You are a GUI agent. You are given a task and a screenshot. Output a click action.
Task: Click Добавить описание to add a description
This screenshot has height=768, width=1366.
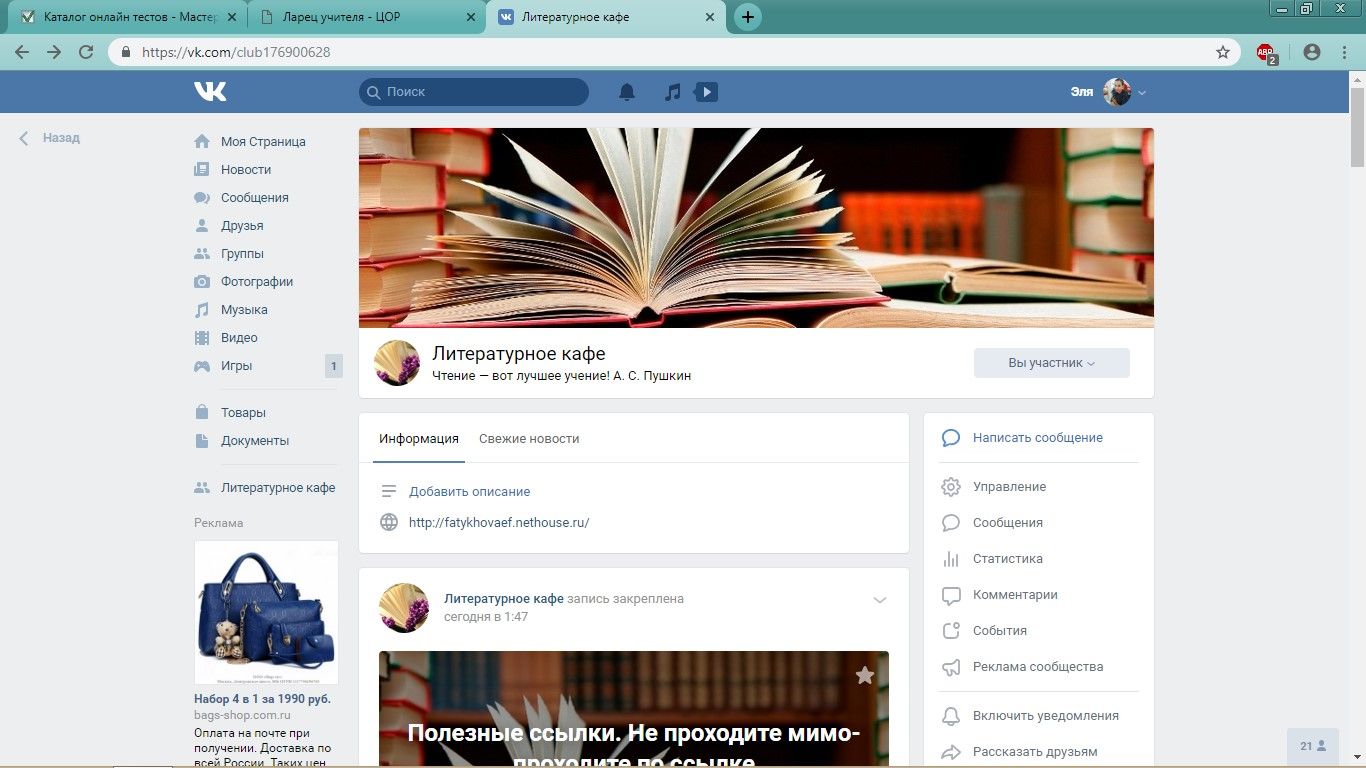coord(469,491)
